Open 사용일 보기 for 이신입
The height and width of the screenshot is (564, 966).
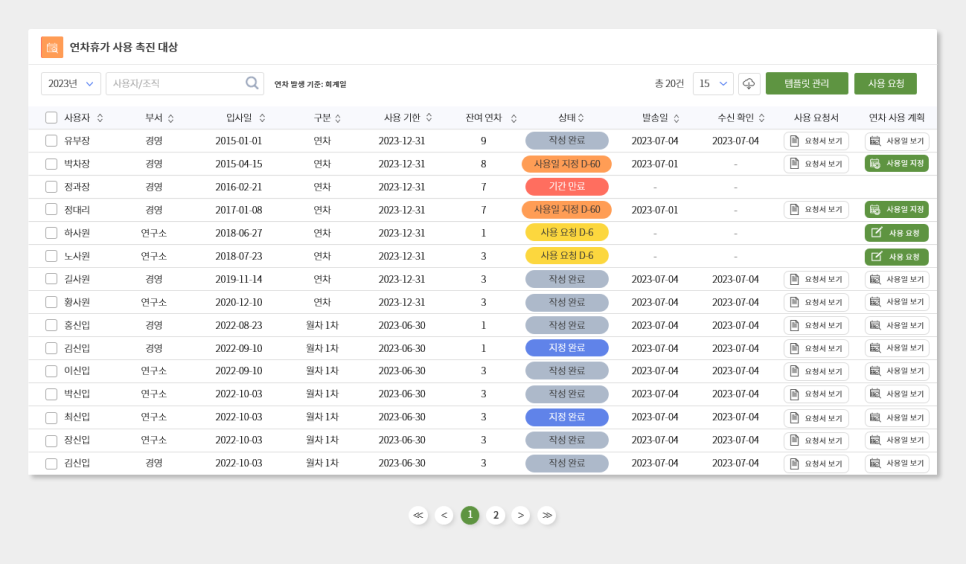tap(897, 371)
